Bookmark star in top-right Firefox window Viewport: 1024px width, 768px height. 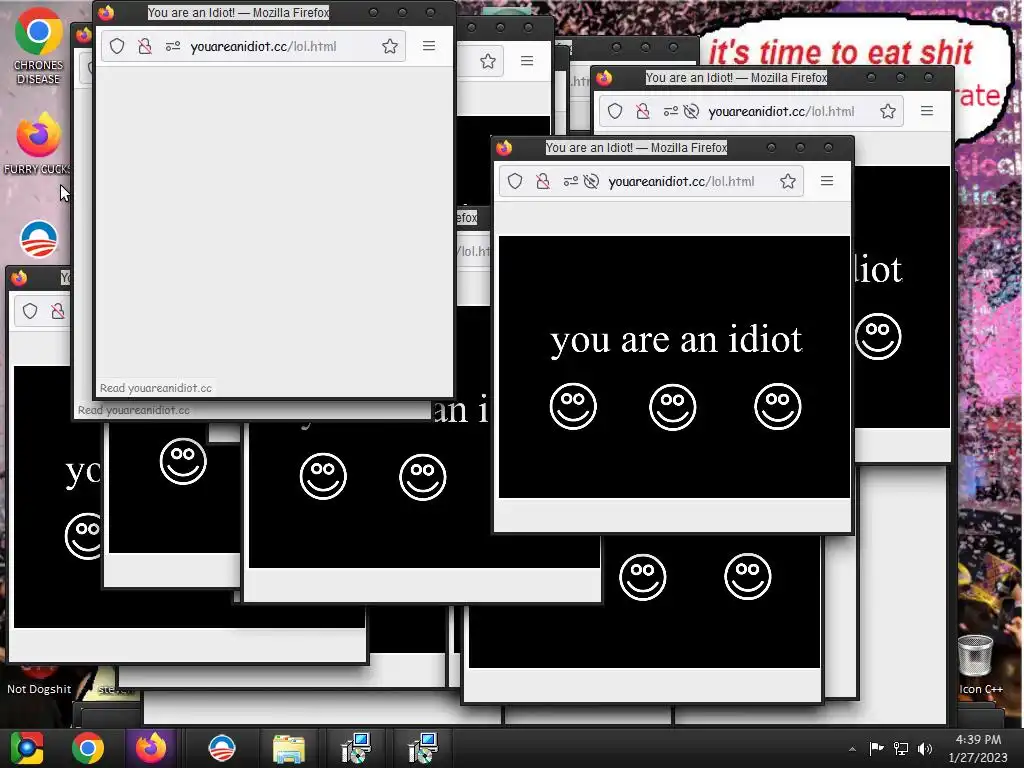(888, 111)
